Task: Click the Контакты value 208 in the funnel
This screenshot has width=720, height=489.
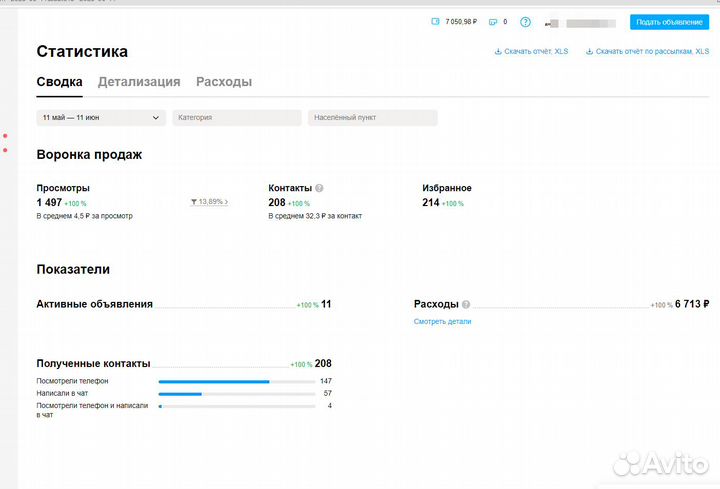Action: (277, 202)
